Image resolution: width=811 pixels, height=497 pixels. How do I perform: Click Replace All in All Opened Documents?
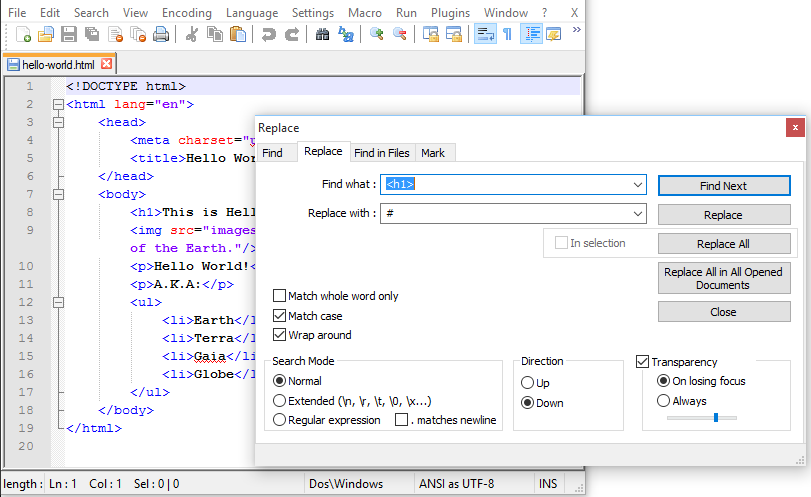(x=724, y=278)
